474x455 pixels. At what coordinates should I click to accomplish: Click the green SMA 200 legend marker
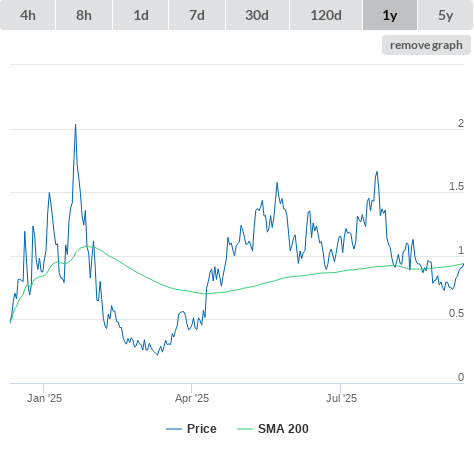(245, 429)
